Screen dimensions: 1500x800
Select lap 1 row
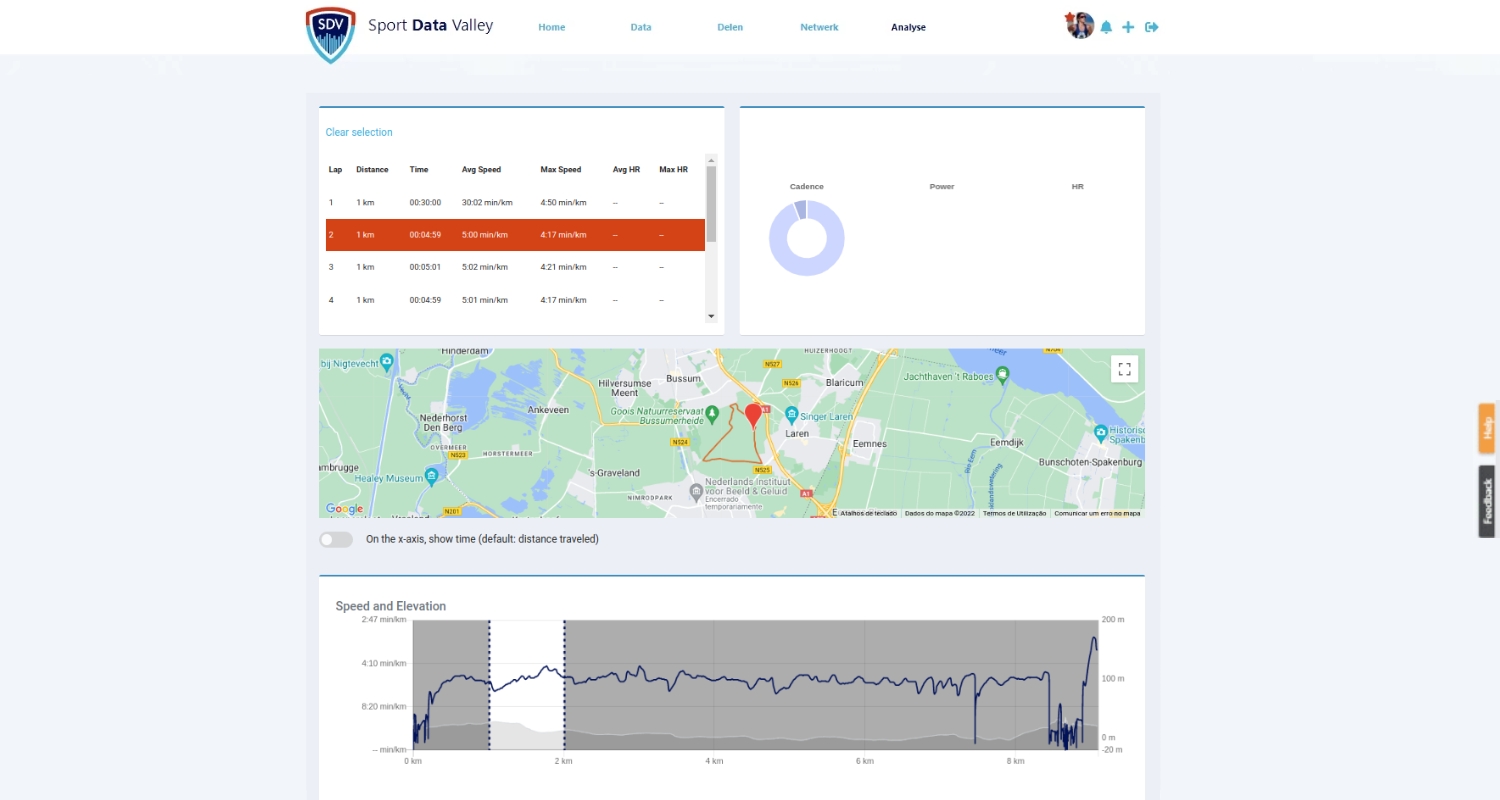(x=515, y=202)
